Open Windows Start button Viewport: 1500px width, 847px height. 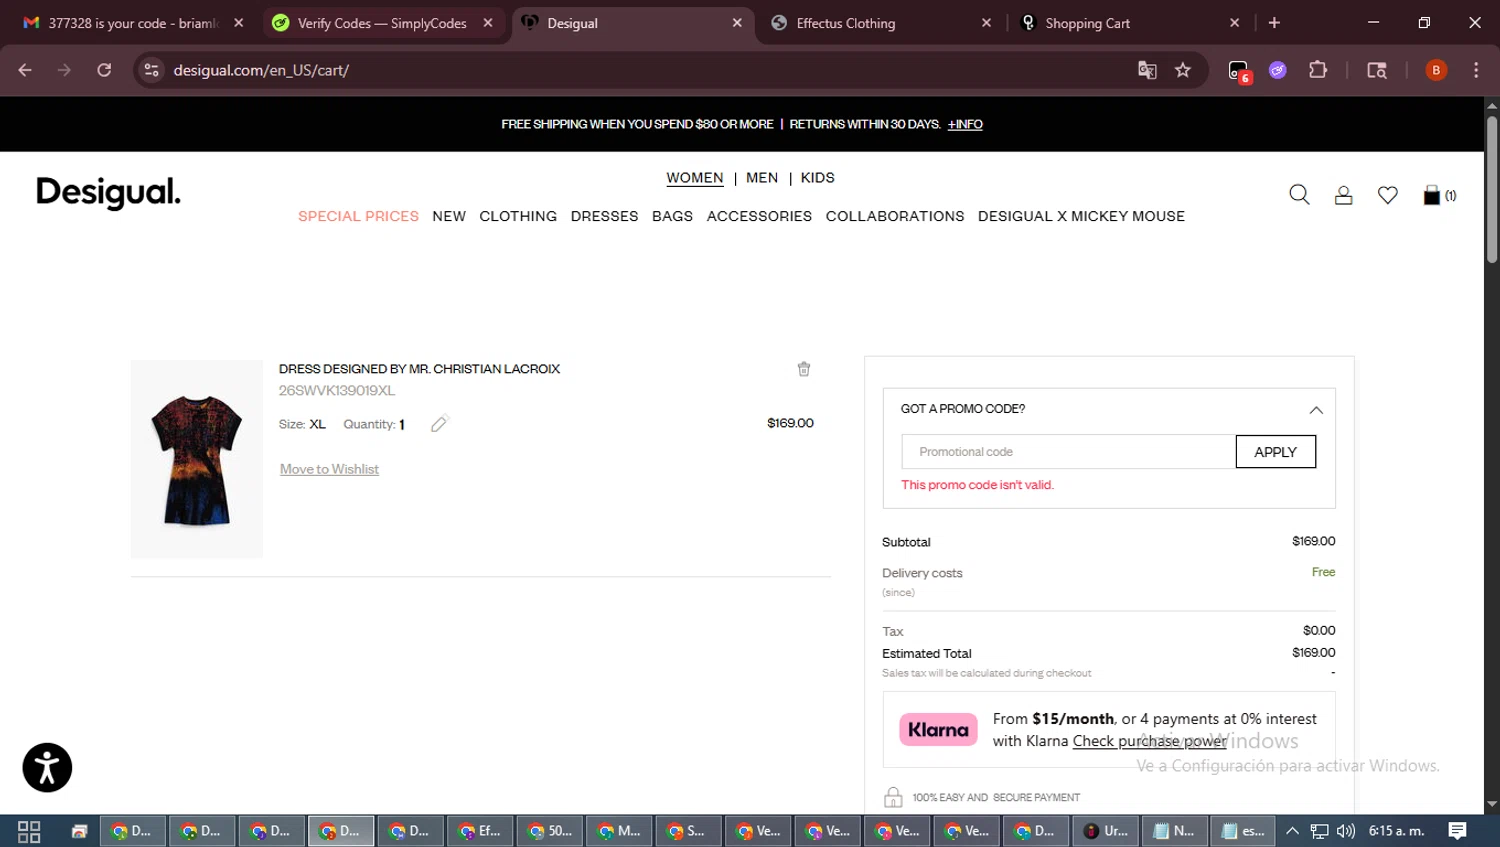[x=29, y=831]
